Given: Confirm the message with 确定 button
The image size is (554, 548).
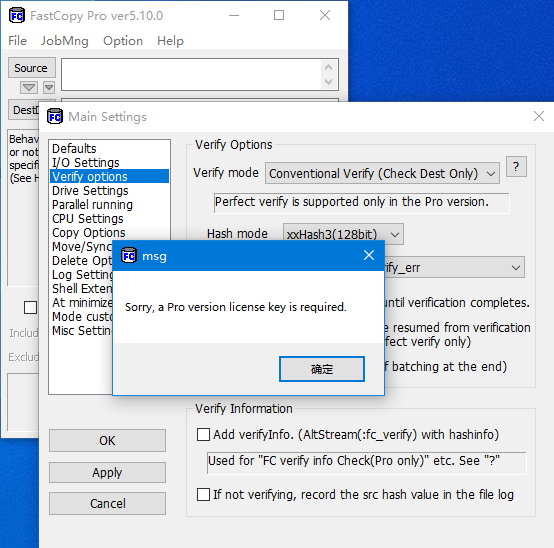Looking at the screenshot, I should (322, 369).
